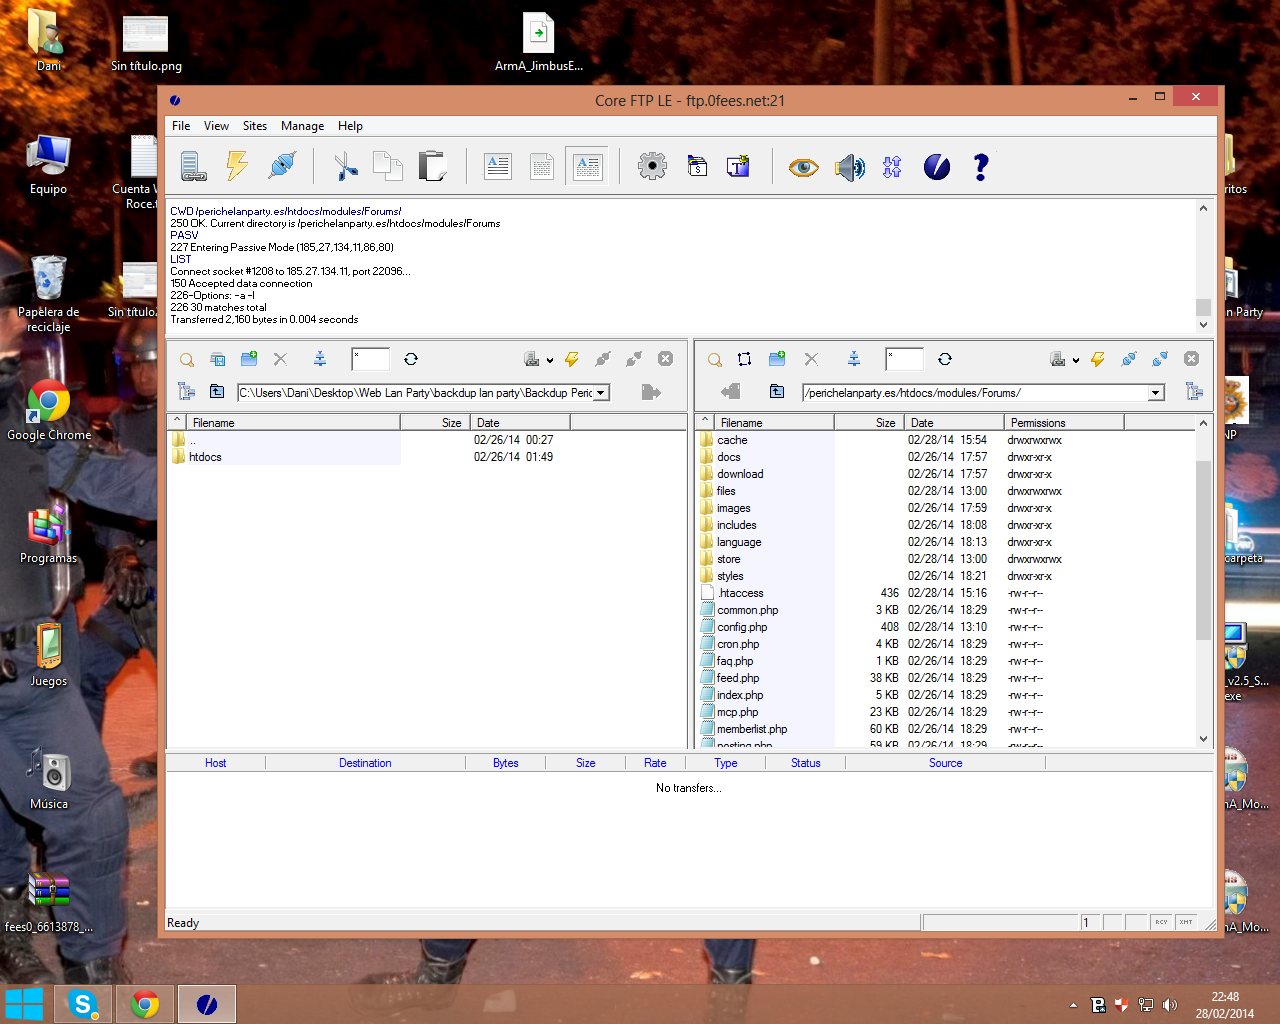The height and width of the screenshot is (1024, 1280).
Task: Click the log pane scrollbar down arrow
Action: tap(1203, 325)
